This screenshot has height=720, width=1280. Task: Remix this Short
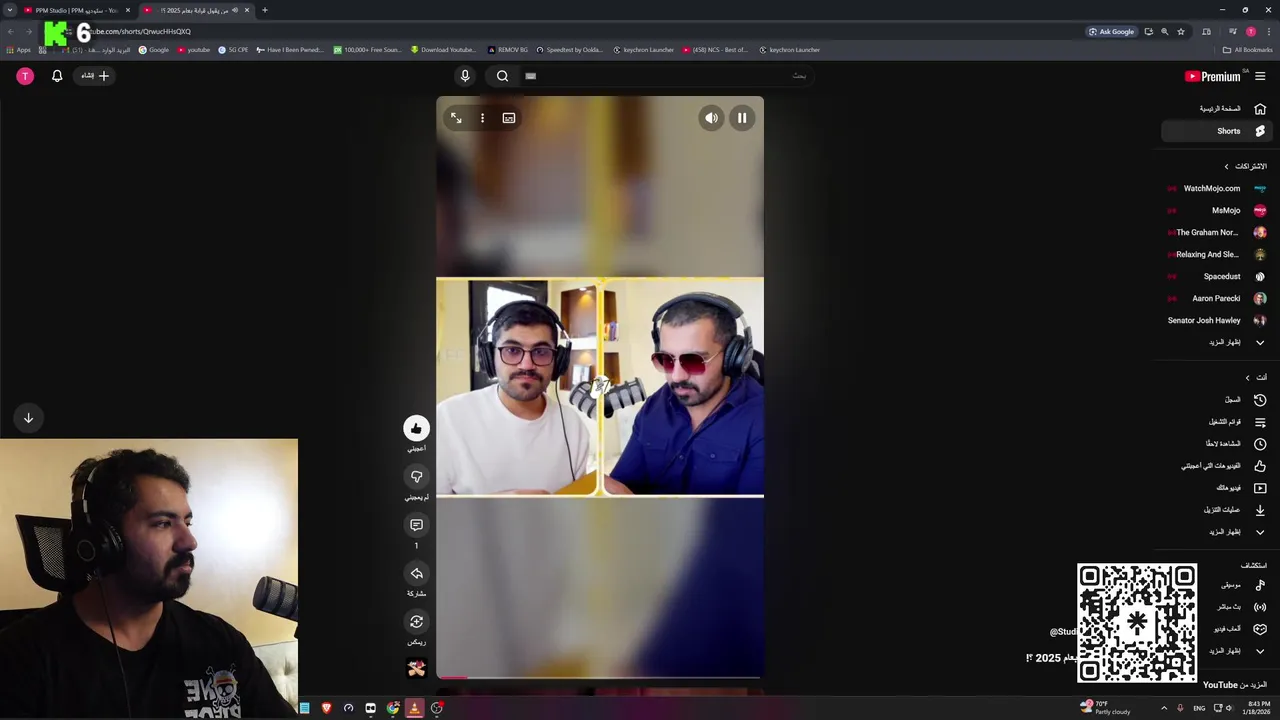(416, 622)
